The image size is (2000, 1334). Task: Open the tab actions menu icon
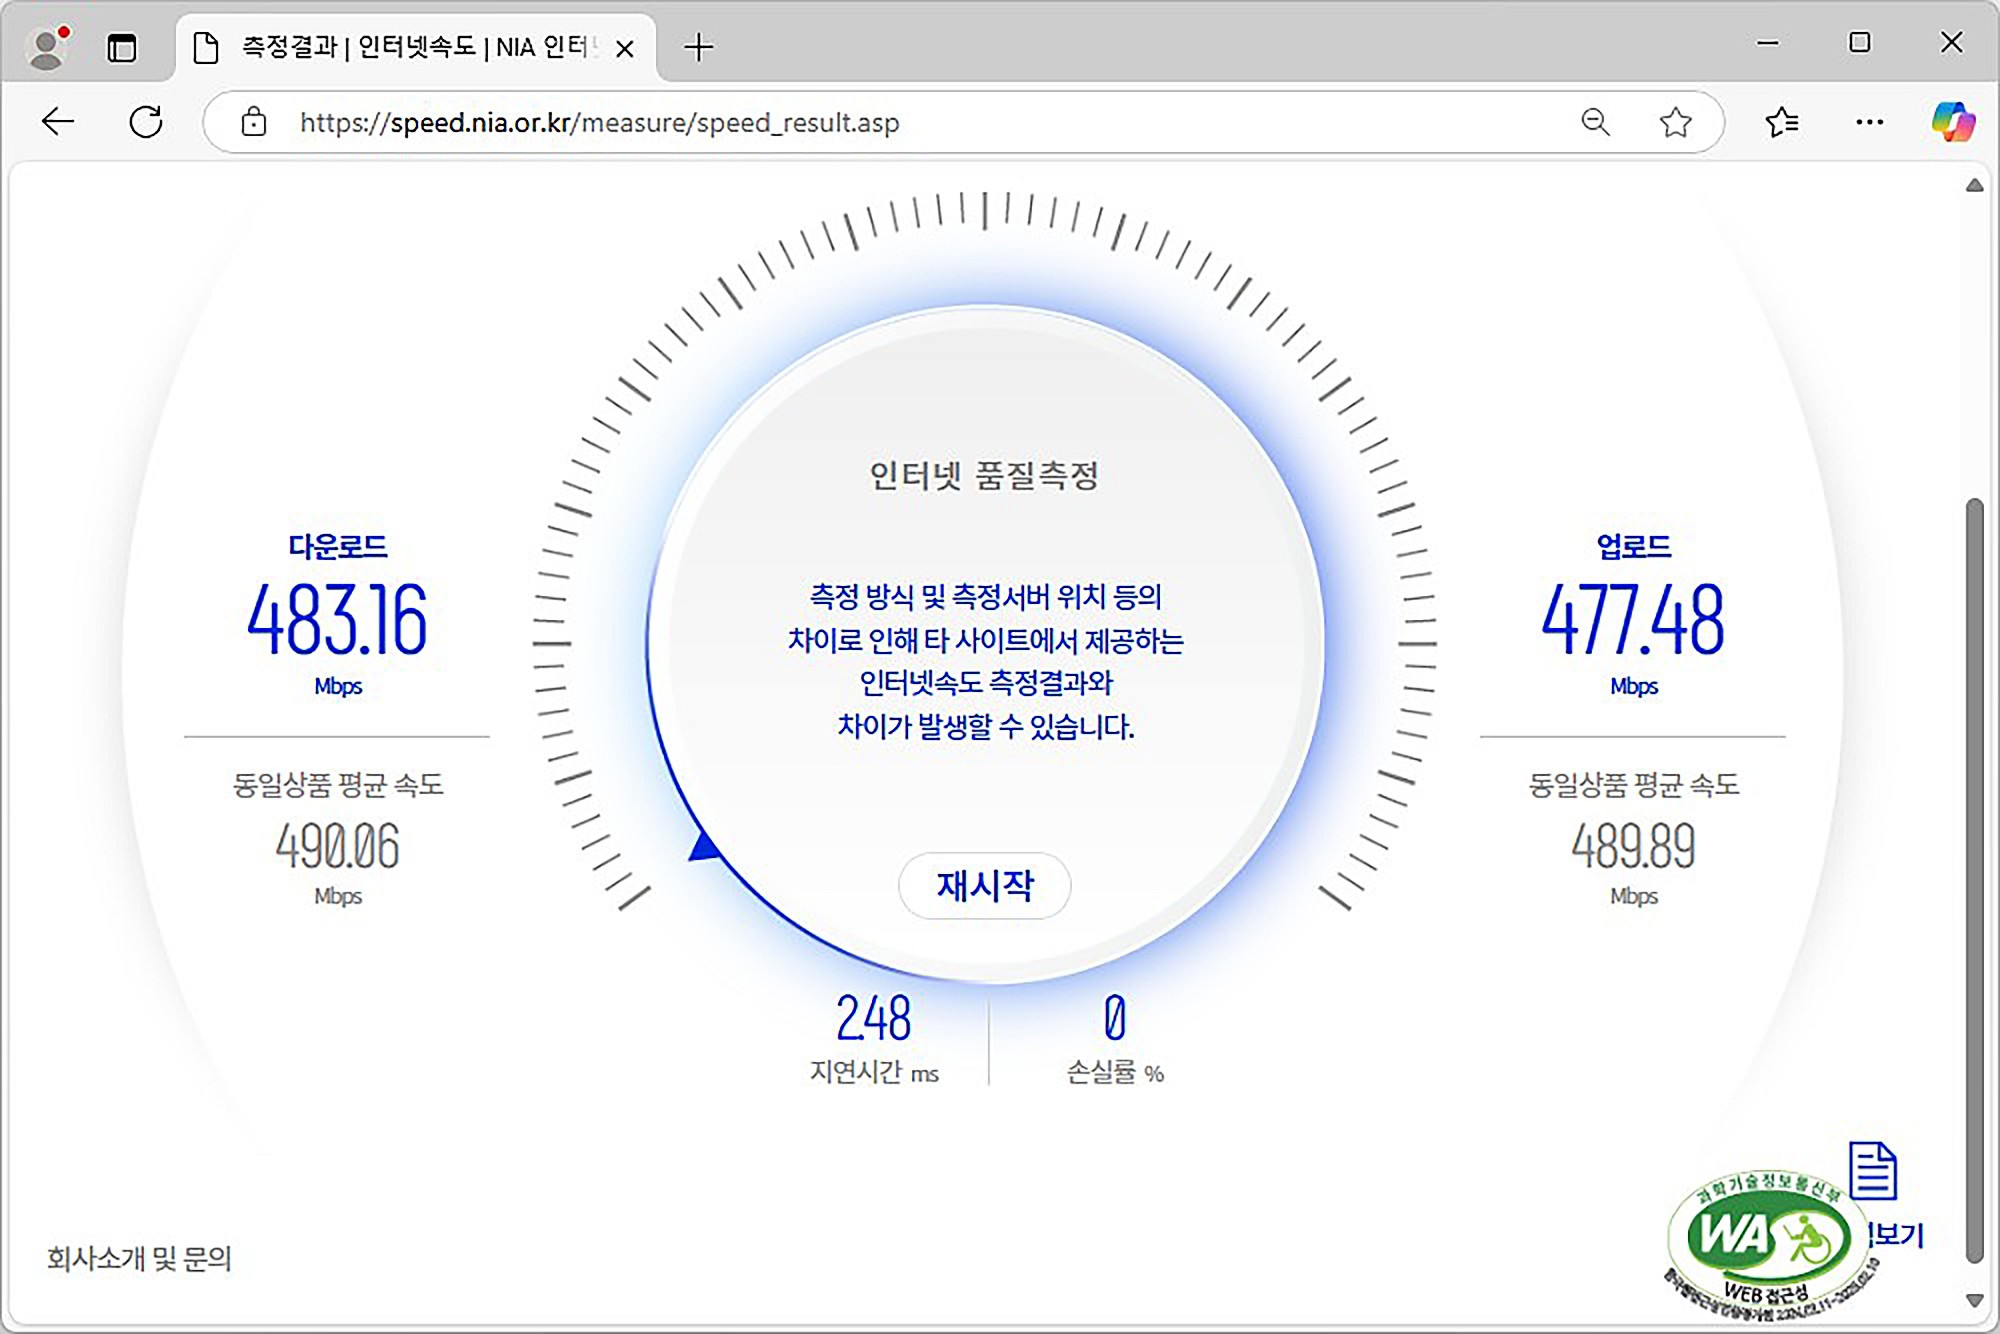[121, 47]
